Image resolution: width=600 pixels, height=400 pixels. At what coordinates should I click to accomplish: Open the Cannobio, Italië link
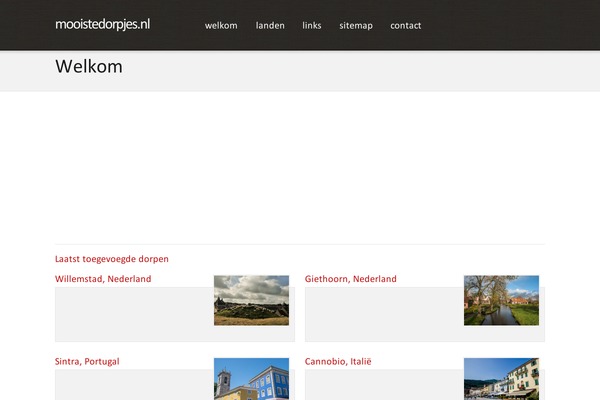coord(338,361)
